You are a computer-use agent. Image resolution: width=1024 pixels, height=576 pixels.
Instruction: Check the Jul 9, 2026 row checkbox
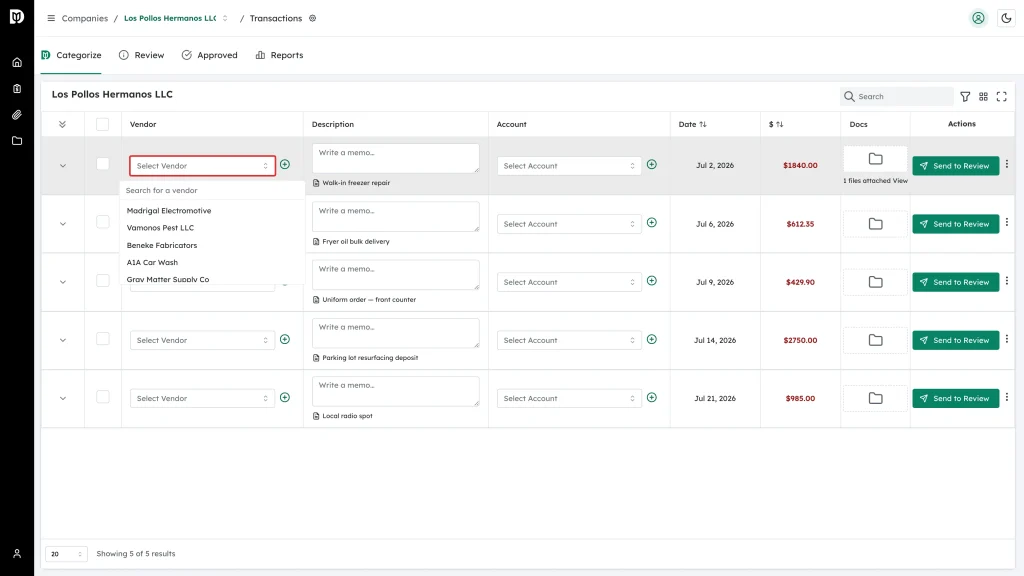pyautogui.click(x=103, y=280)
